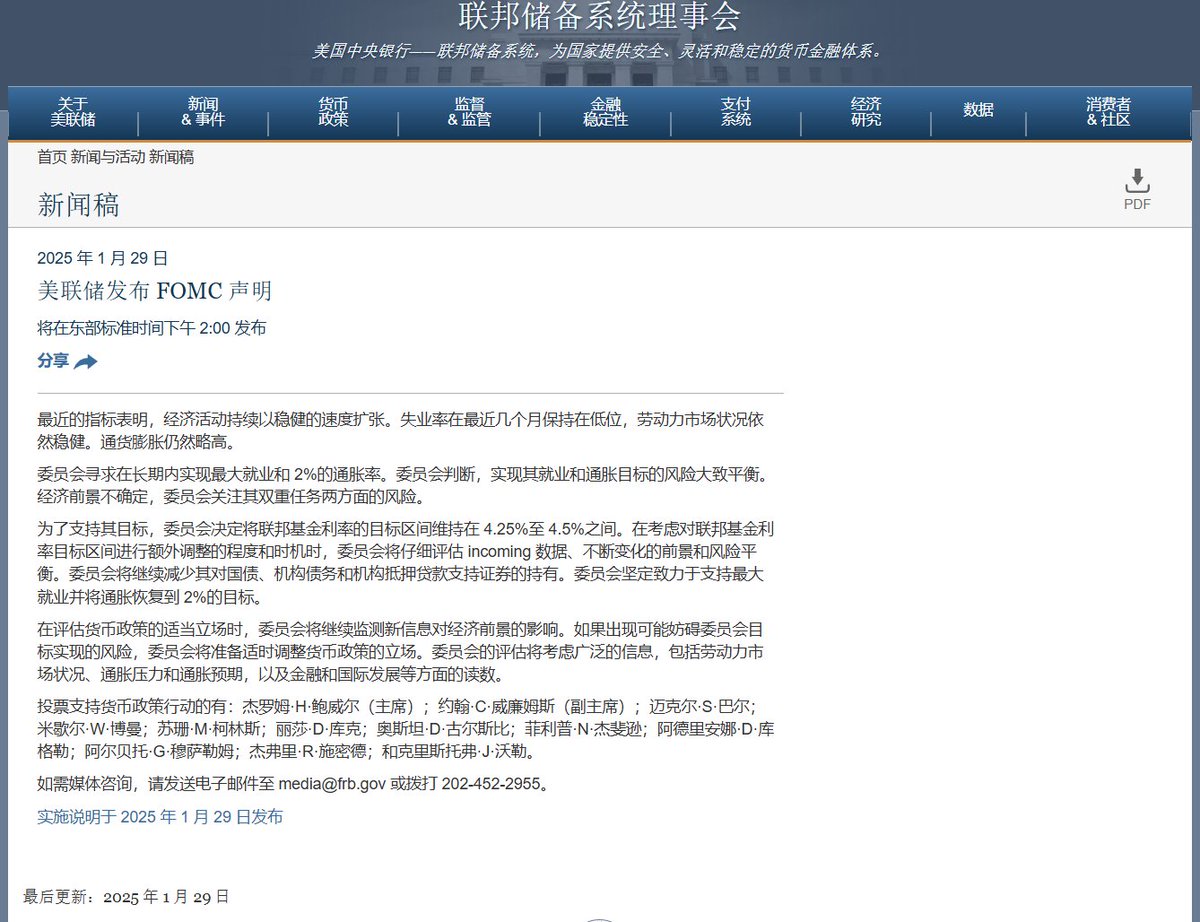Screen dimensions: 1200x922
Task: Click the 分享 share link
Action: [x=53, y=361]
